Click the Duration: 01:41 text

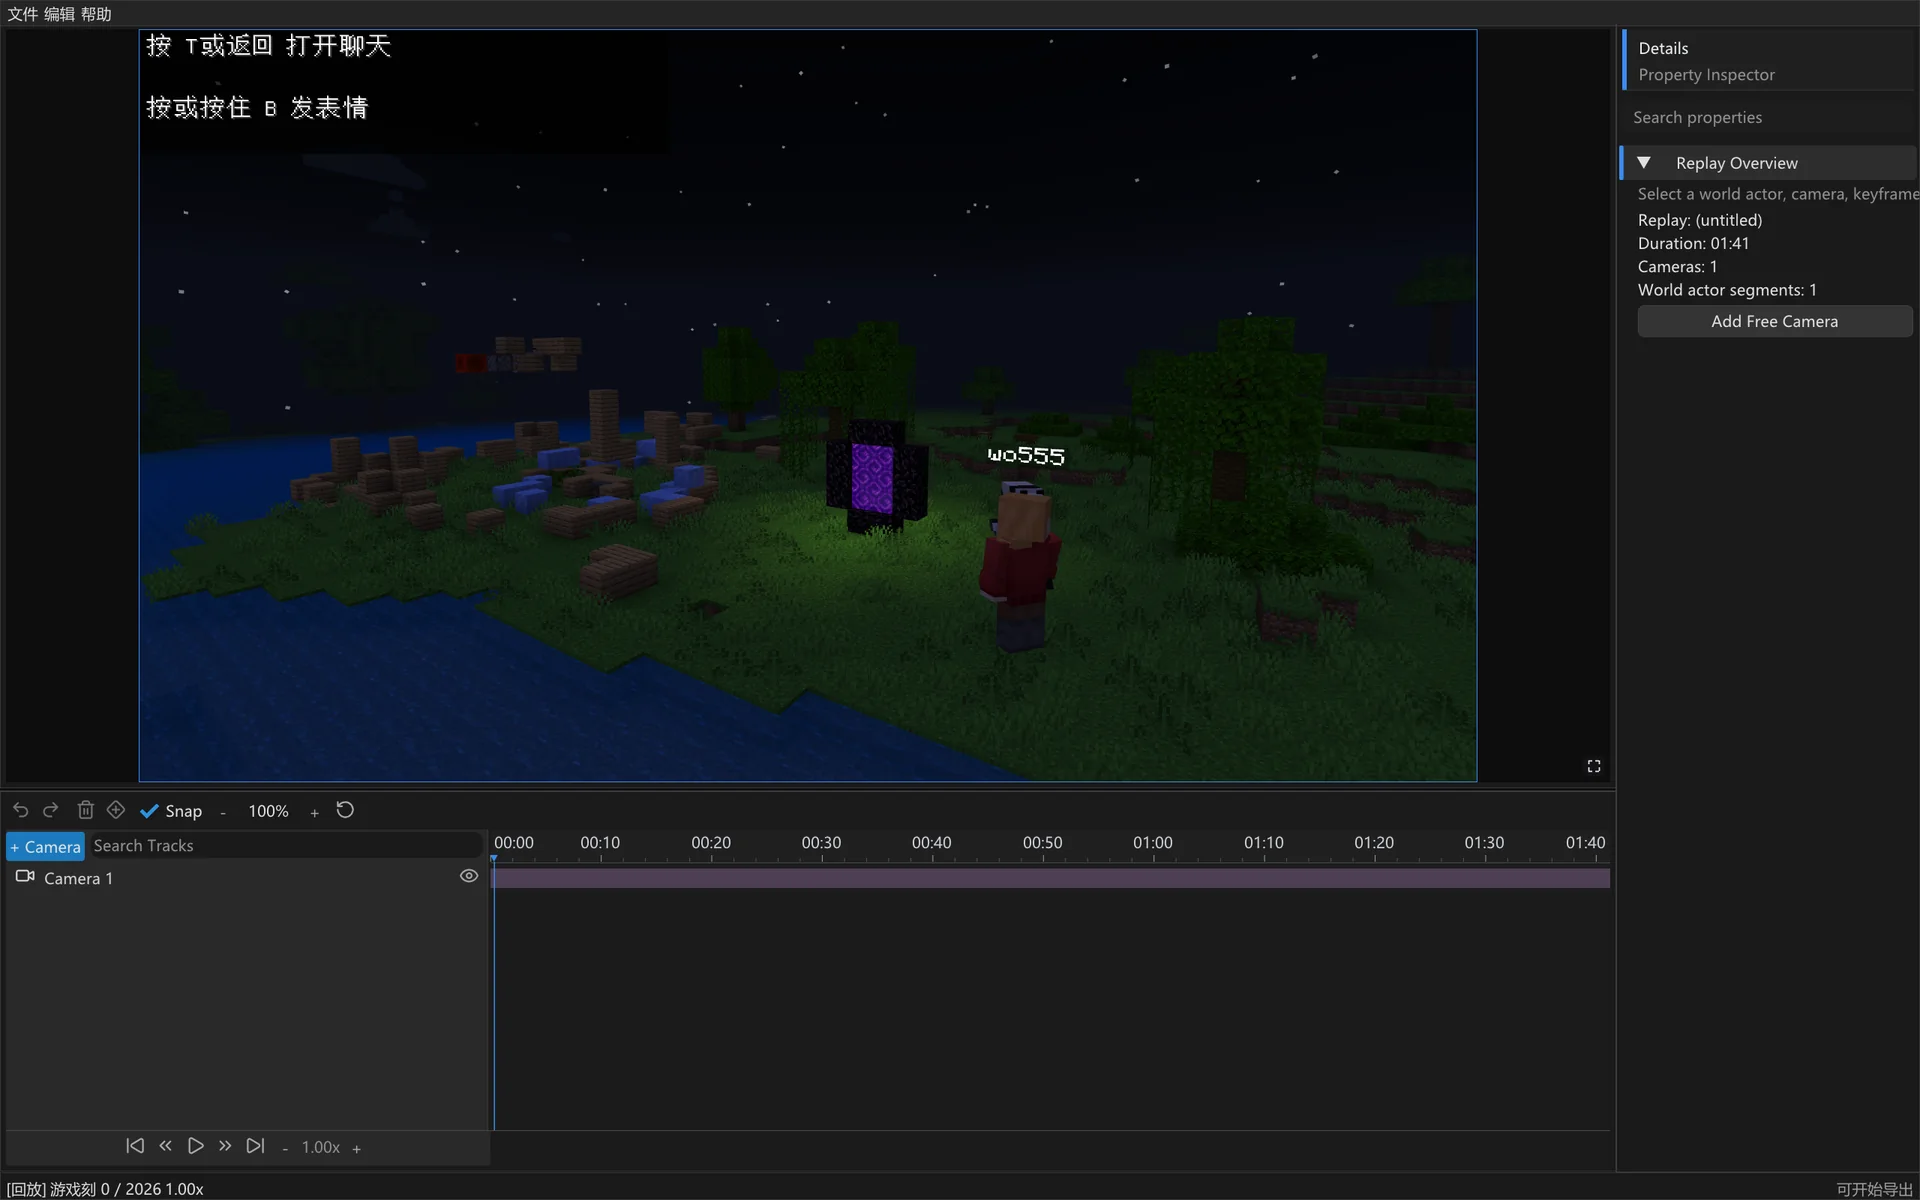pyautogui.click(x=1693, y=243)
